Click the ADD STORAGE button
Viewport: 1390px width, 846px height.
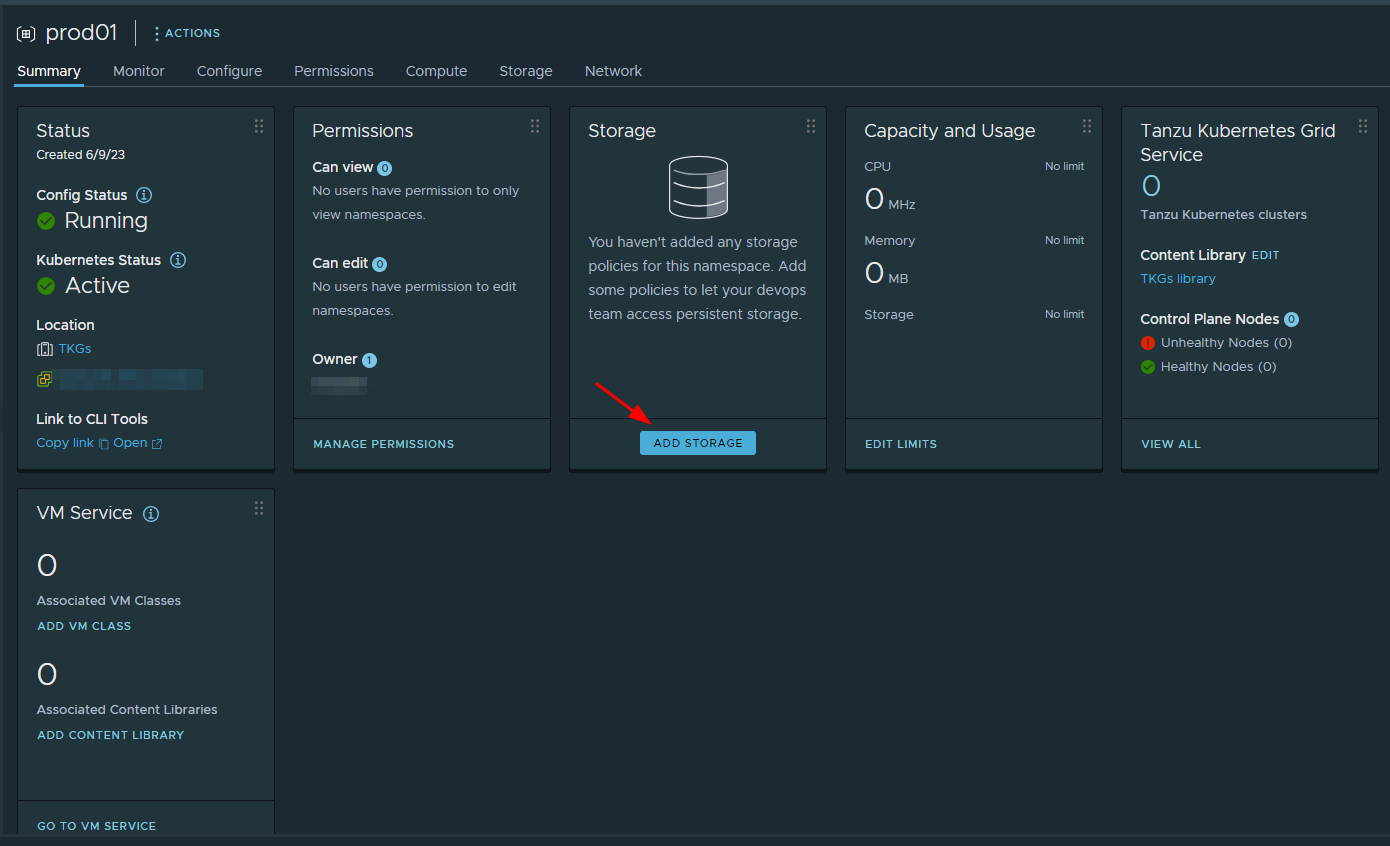tap(698, 443)
